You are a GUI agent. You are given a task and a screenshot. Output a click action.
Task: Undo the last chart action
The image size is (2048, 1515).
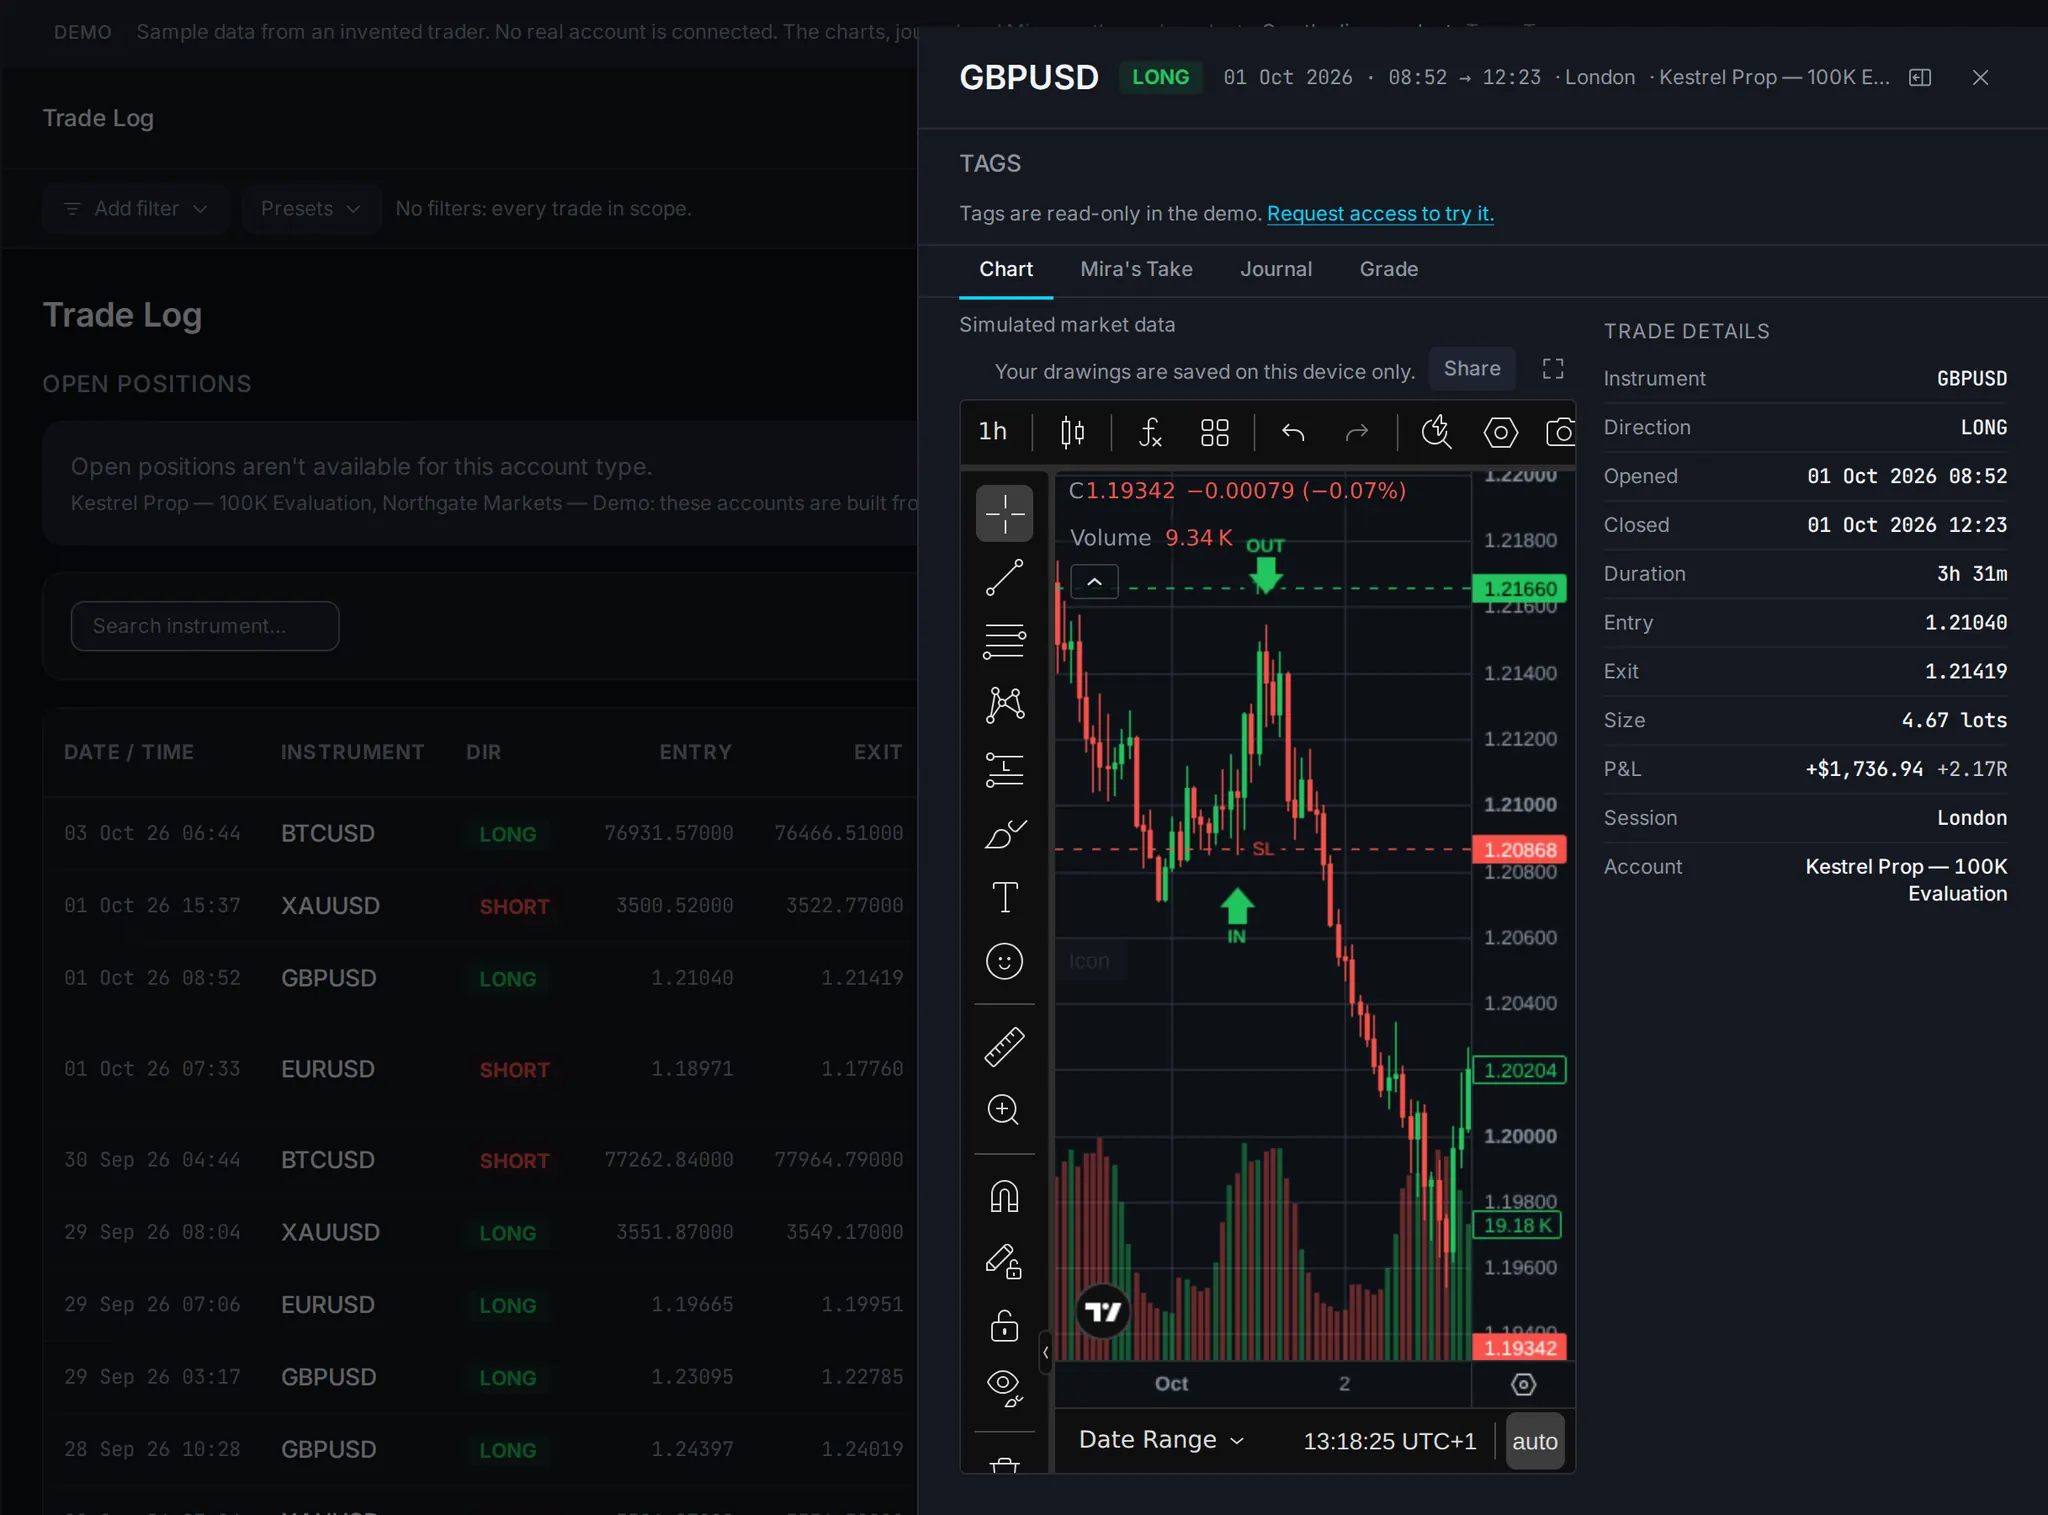(1293, 432)
